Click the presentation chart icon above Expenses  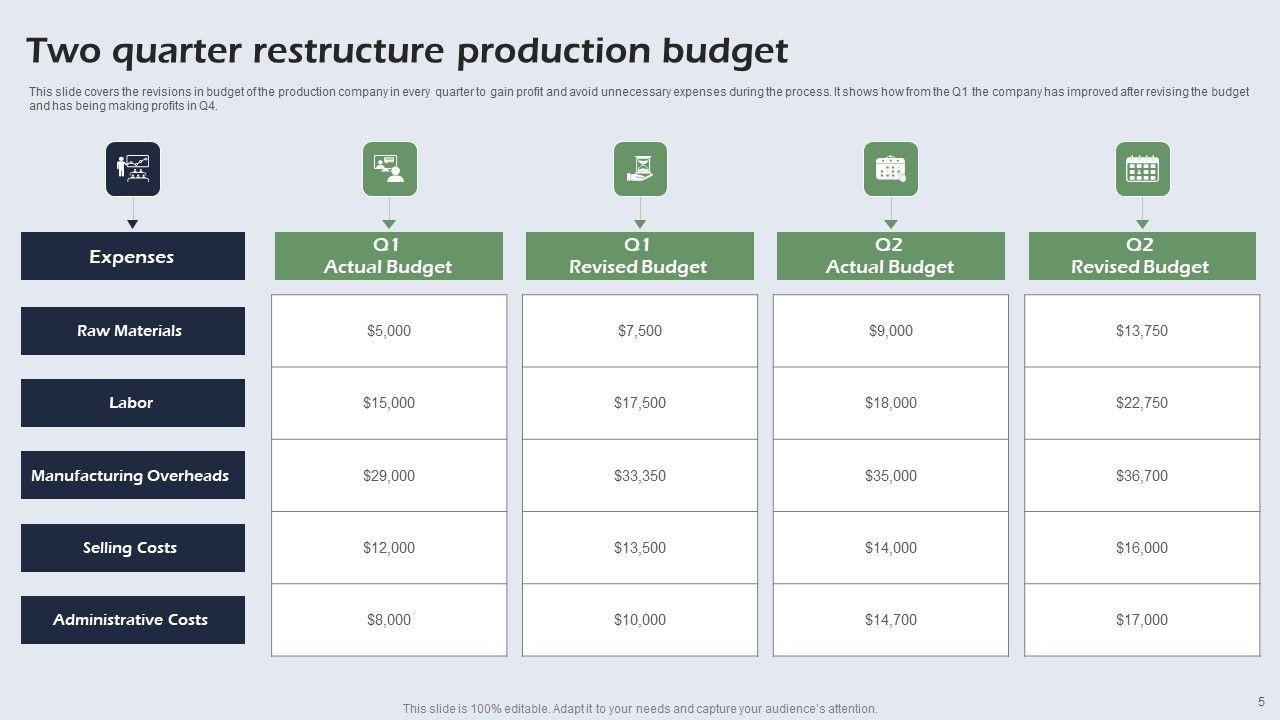tap(133, 169)
